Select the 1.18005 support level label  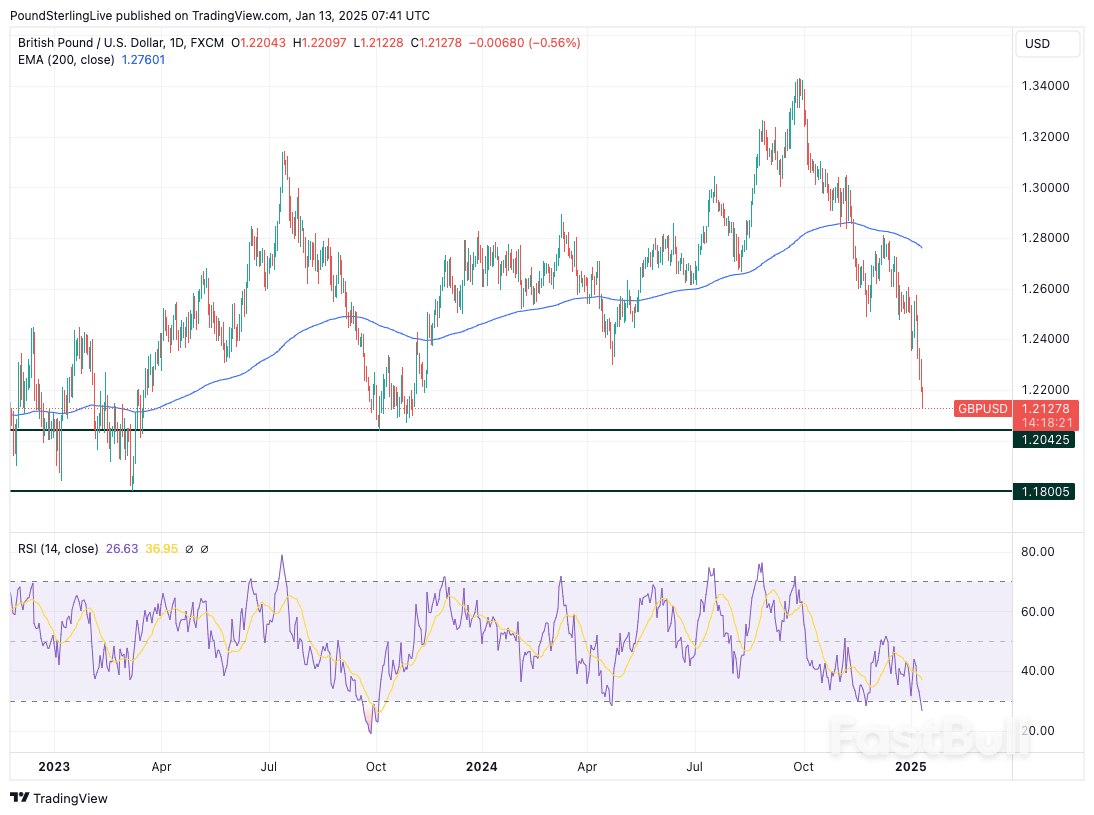[x=1045, y=491]
